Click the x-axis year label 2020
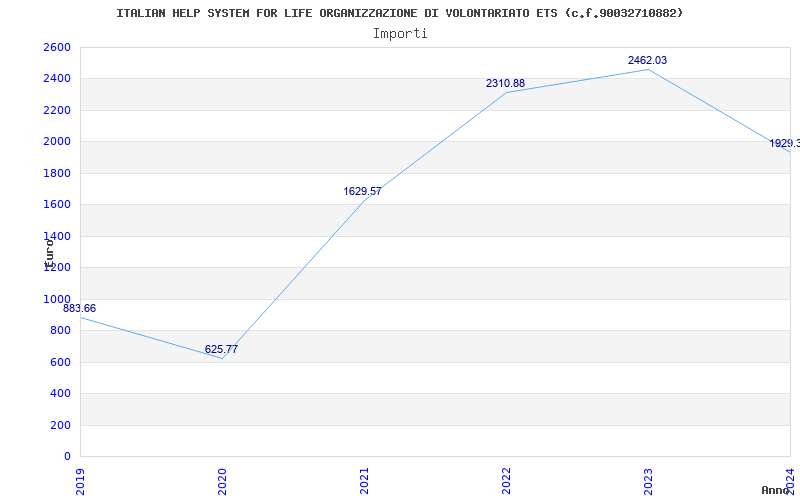800x500 pixels. tap(222, 481)
